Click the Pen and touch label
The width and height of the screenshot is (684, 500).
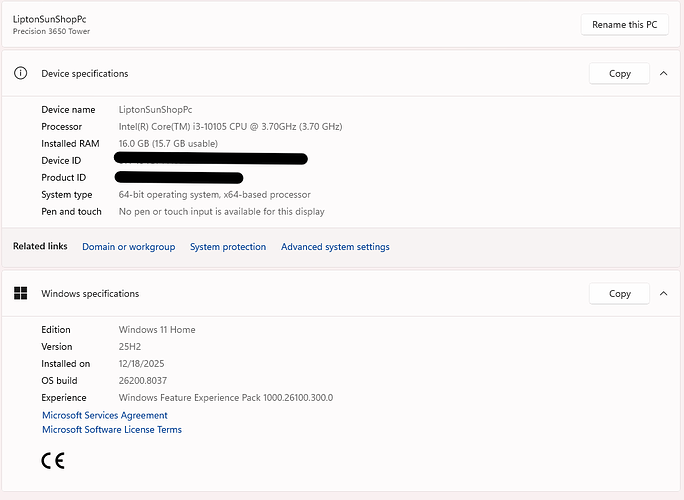coord(71,212)
